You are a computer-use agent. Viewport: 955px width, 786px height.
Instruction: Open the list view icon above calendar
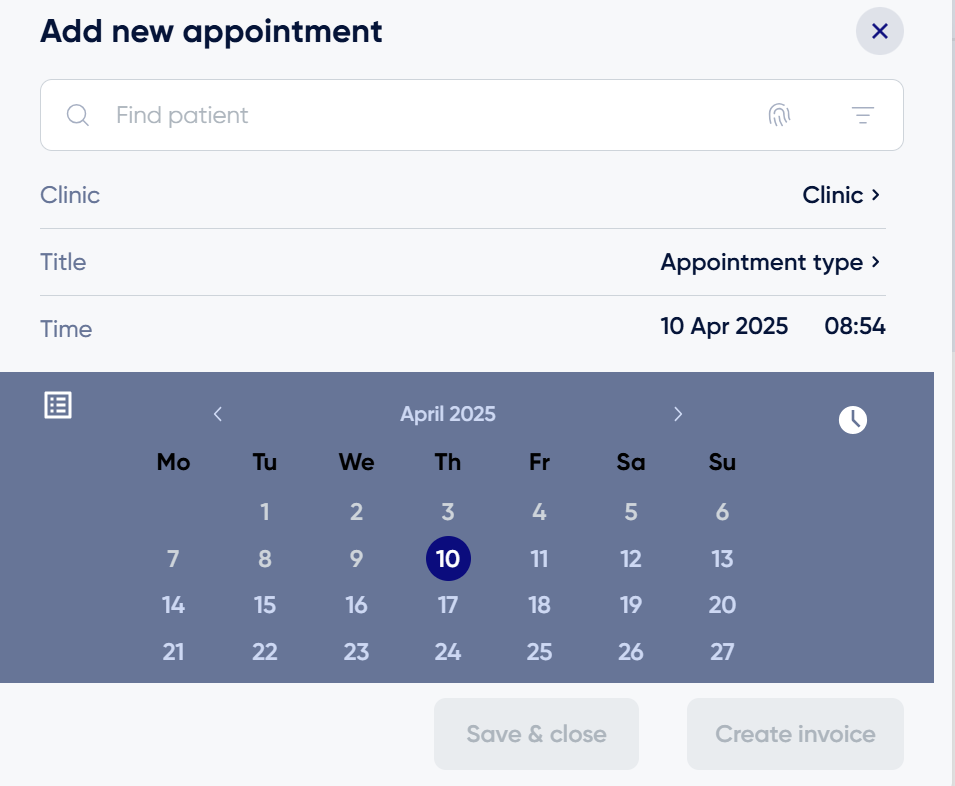[58, 405]
